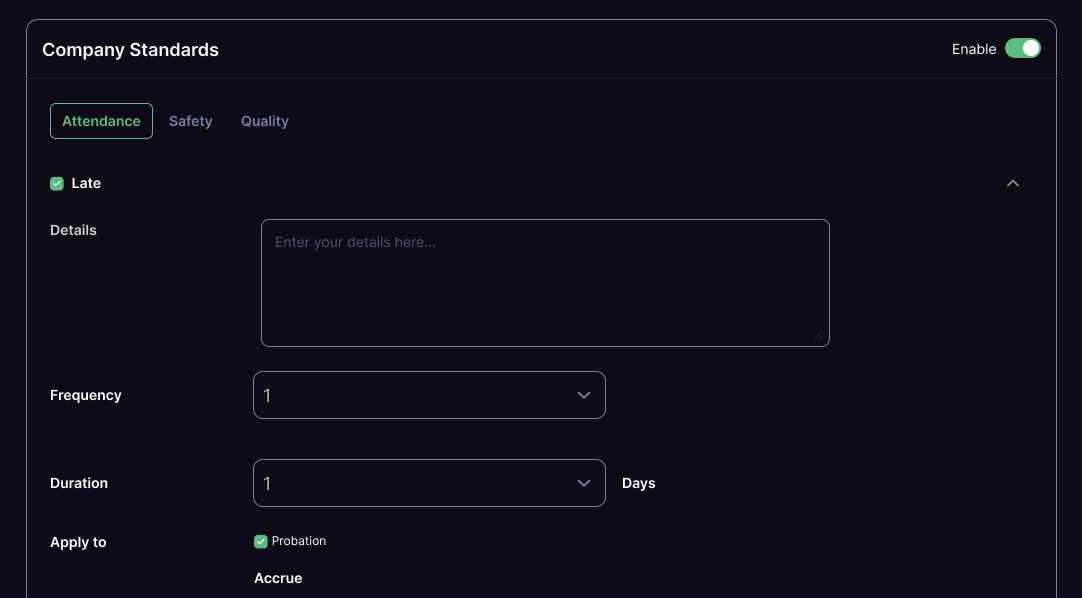Image resolution: width=1082 pixels, height=598 pixels.
Task: Click the Accrue heading
Action: point(278,579)
